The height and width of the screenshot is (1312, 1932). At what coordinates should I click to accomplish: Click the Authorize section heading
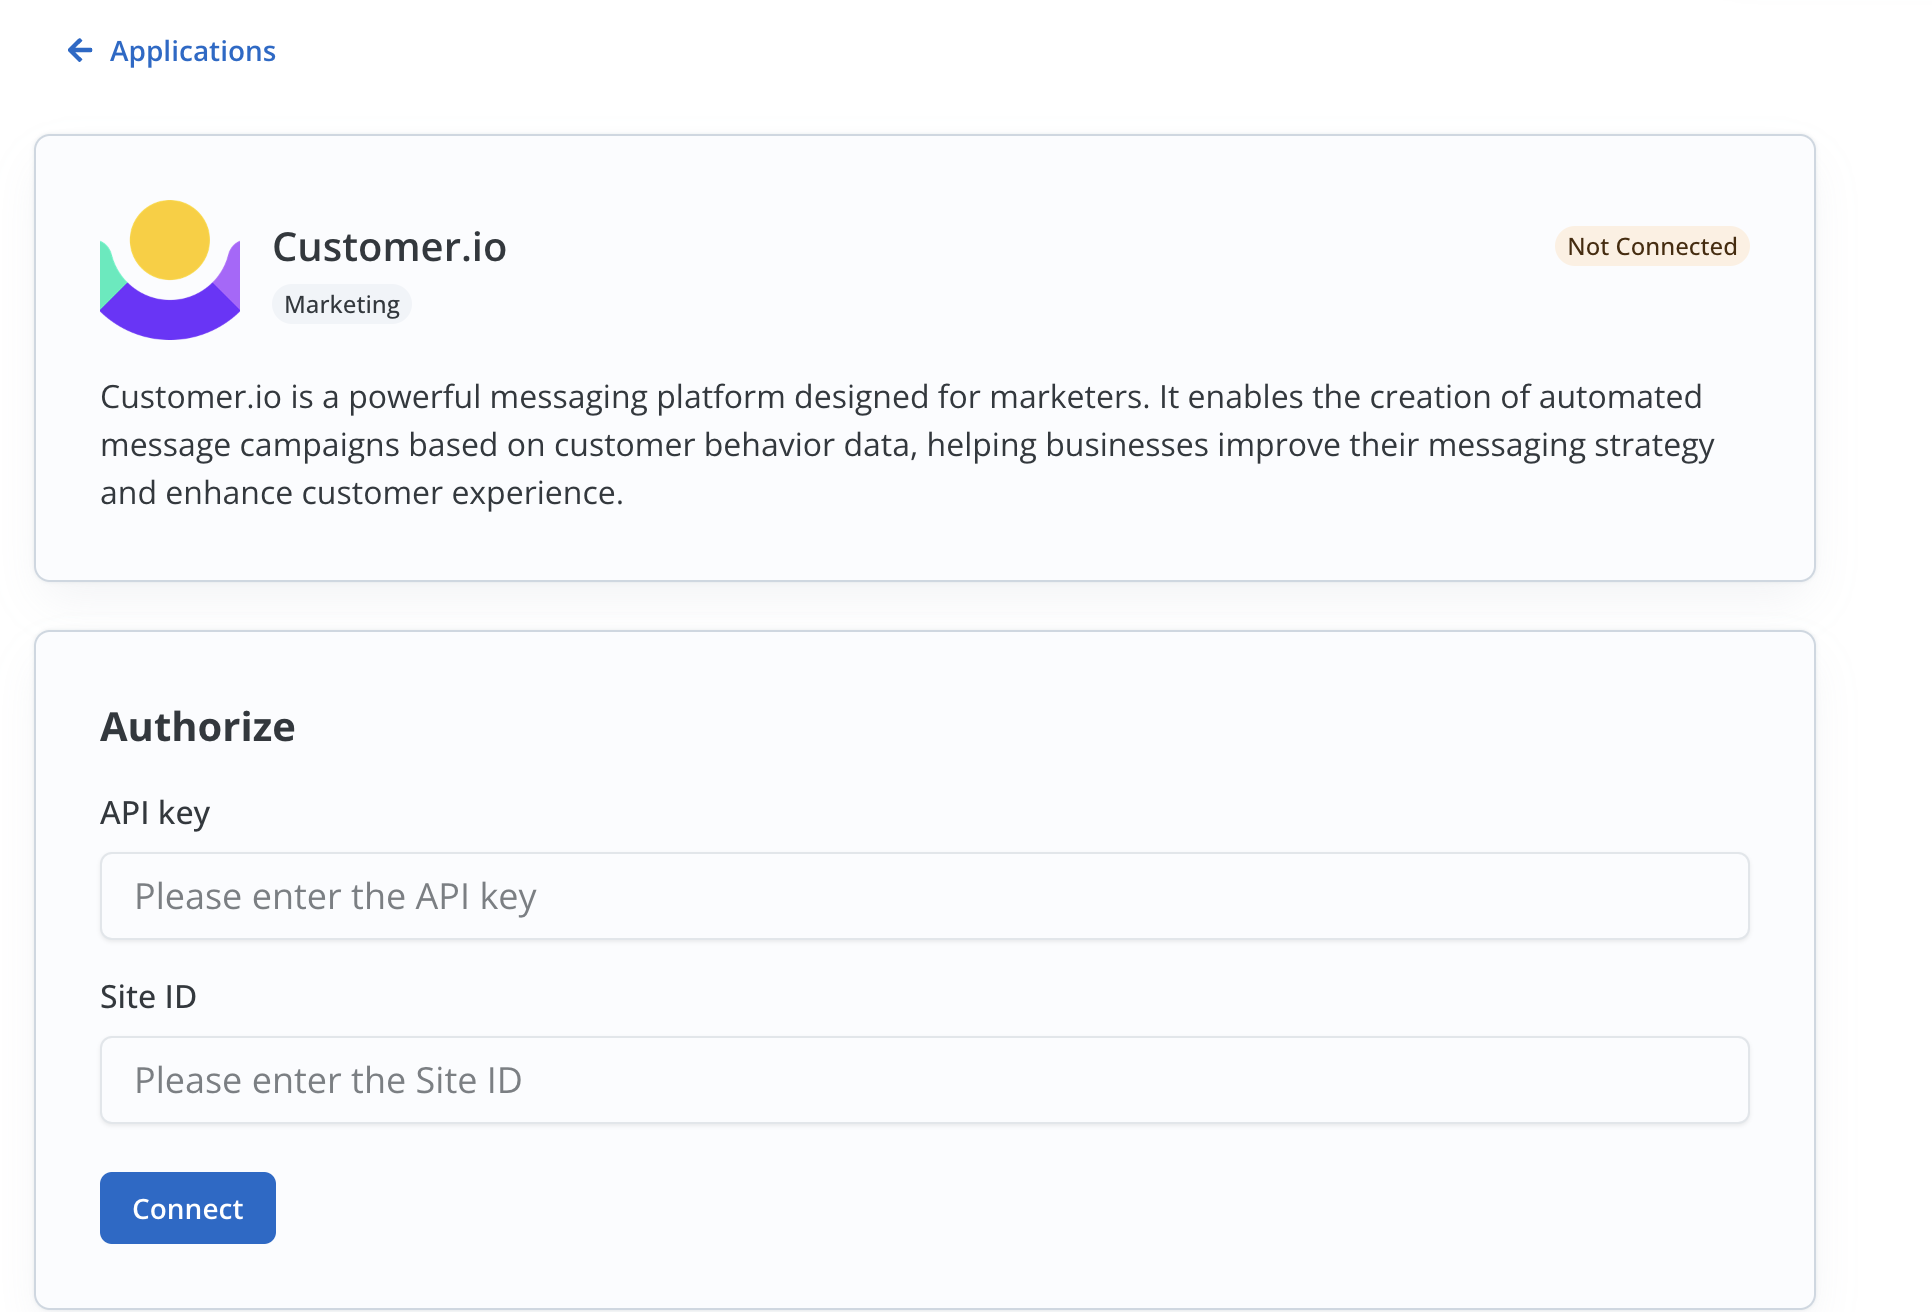tap(198, 727)
